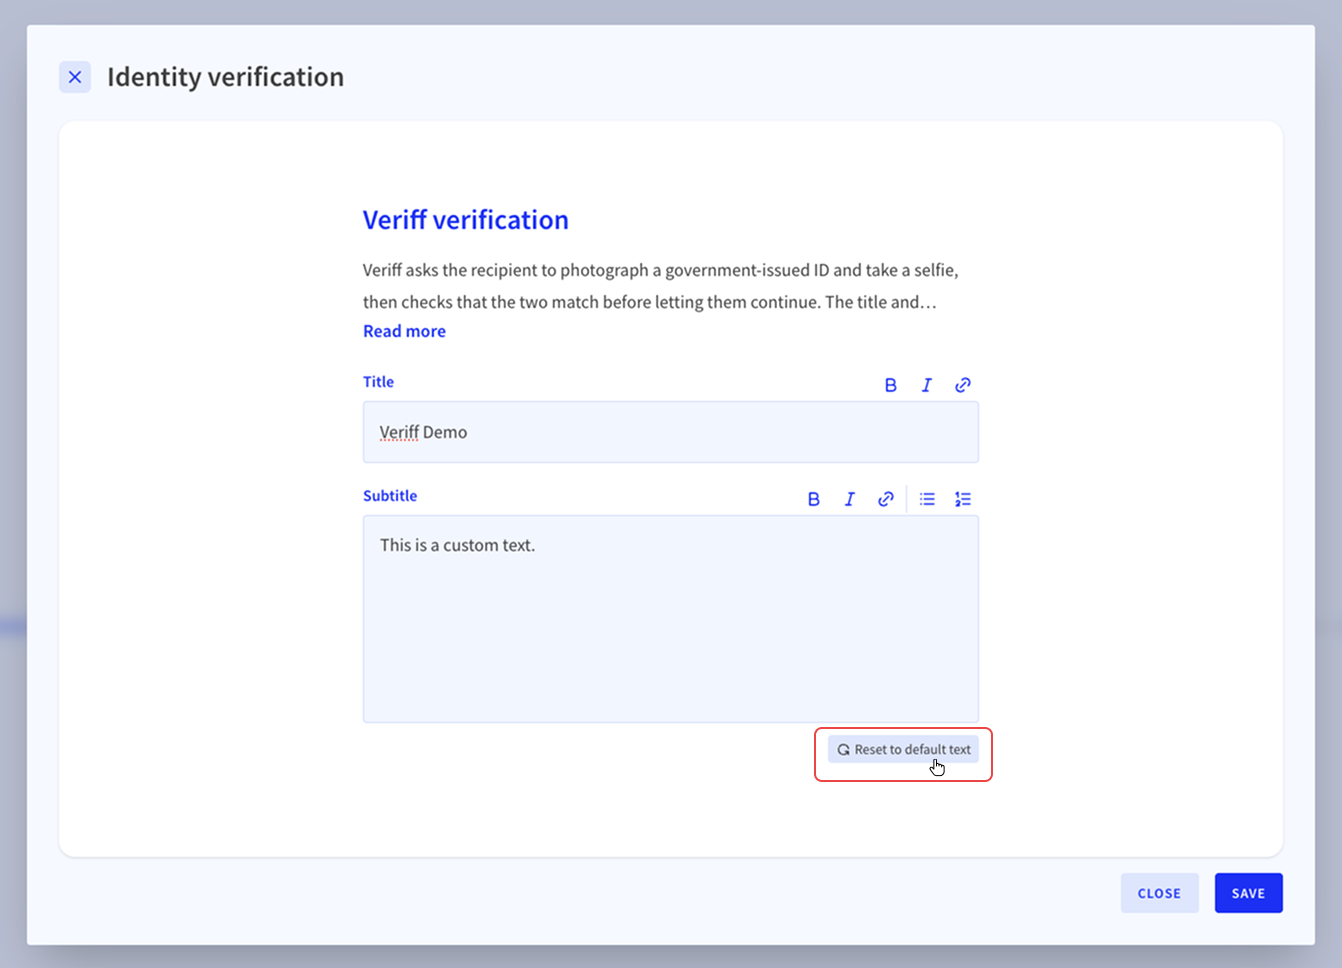Viewport: 1342px width, 968px height.
Task: Click the Identity verification dialog title
Action: coord(225,77)
